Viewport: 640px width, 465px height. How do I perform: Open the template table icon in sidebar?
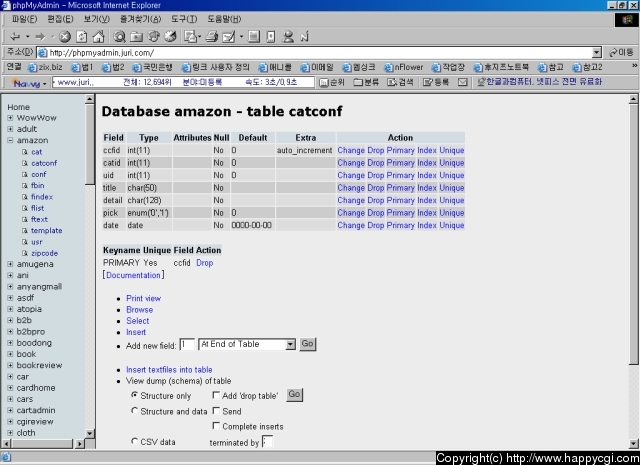click(x=25, y=231)
